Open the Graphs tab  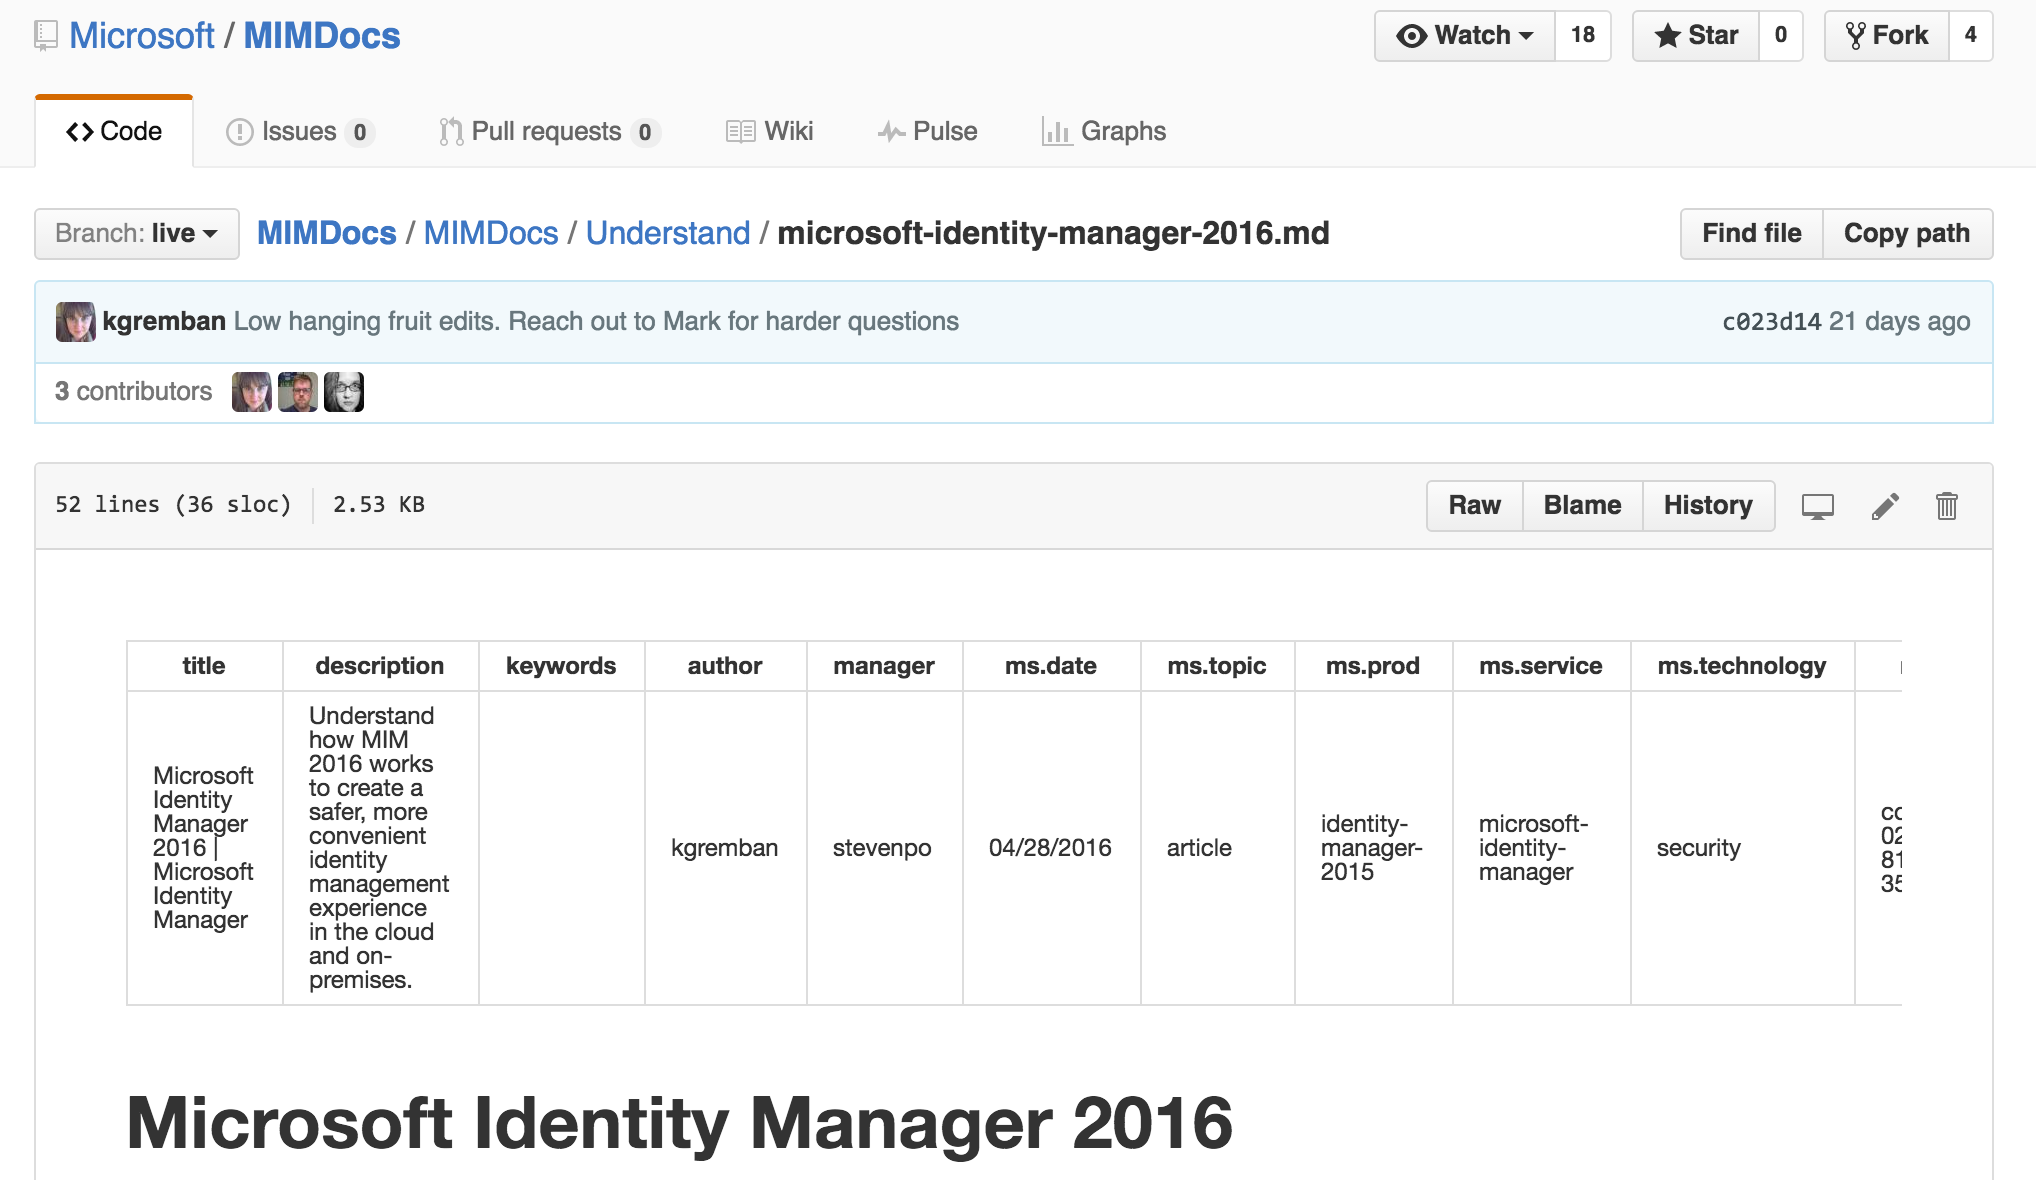pyautogui.click(x=1104, y=132)
